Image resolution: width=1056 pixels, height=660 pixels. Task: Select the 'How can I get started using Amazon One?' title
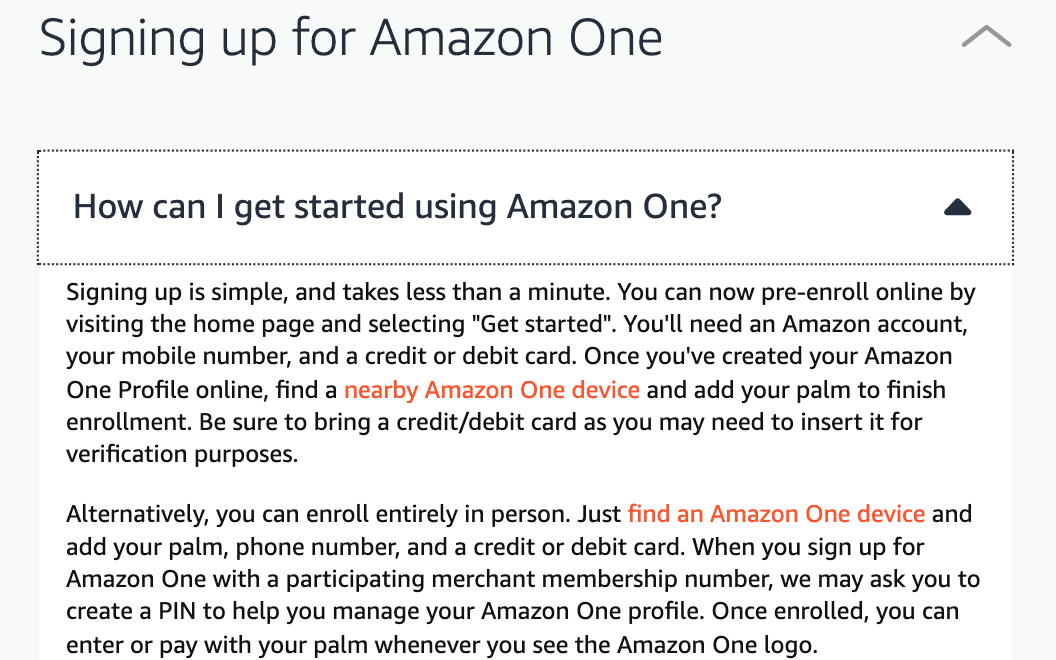click(x=397, y=207)
